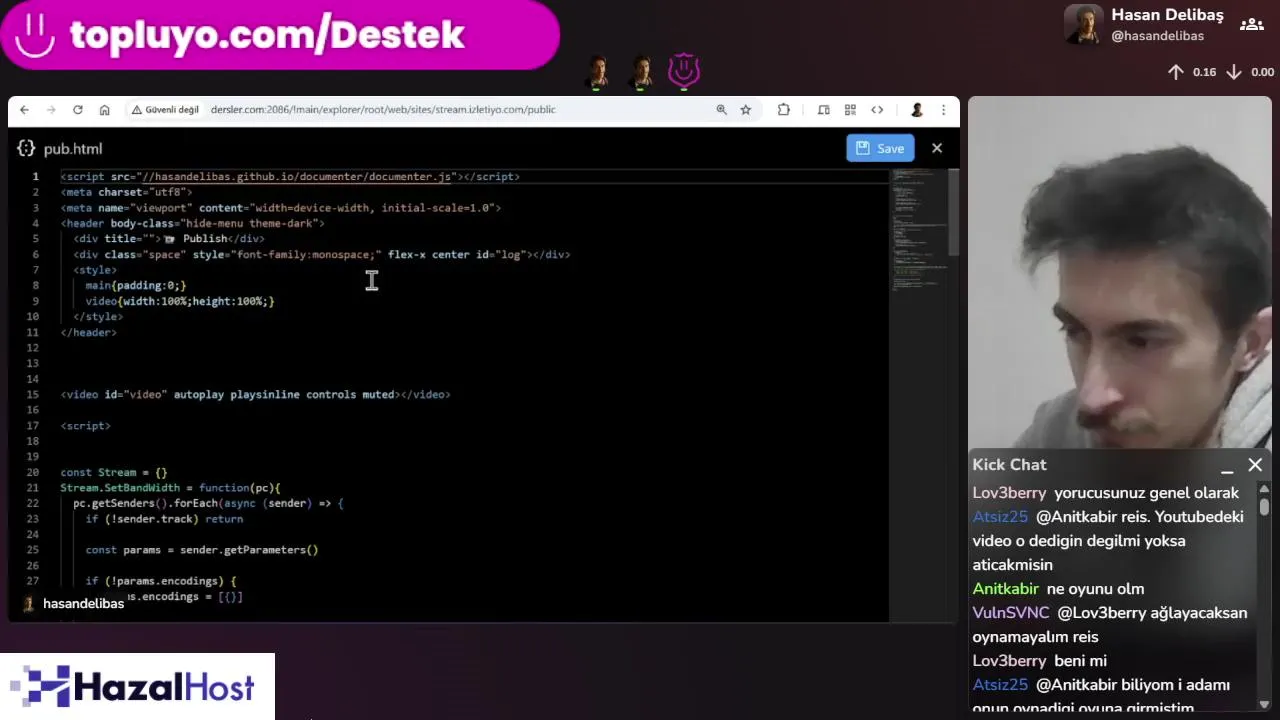Close the pub.html editor
This screenshot has width=1280, height=720.
point(937,148)
